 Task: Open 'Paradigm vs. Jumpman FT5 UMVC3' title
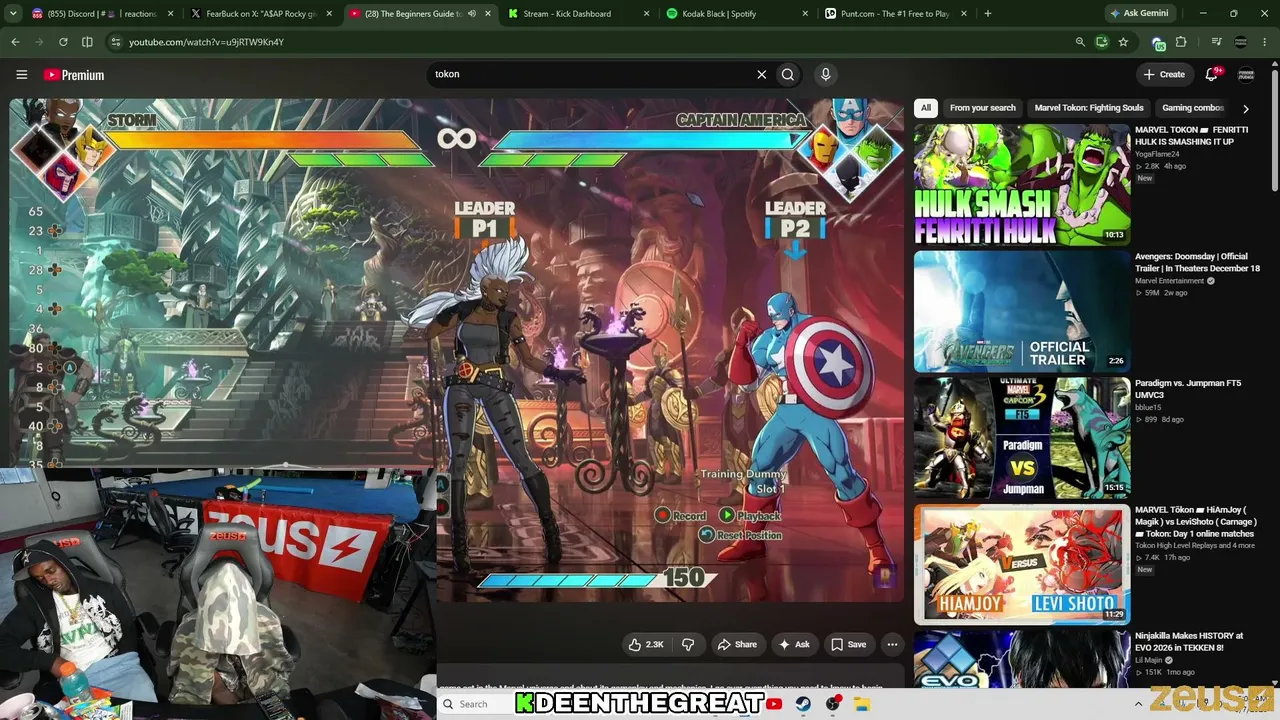pyautogui.click(x=1188, y=389)
